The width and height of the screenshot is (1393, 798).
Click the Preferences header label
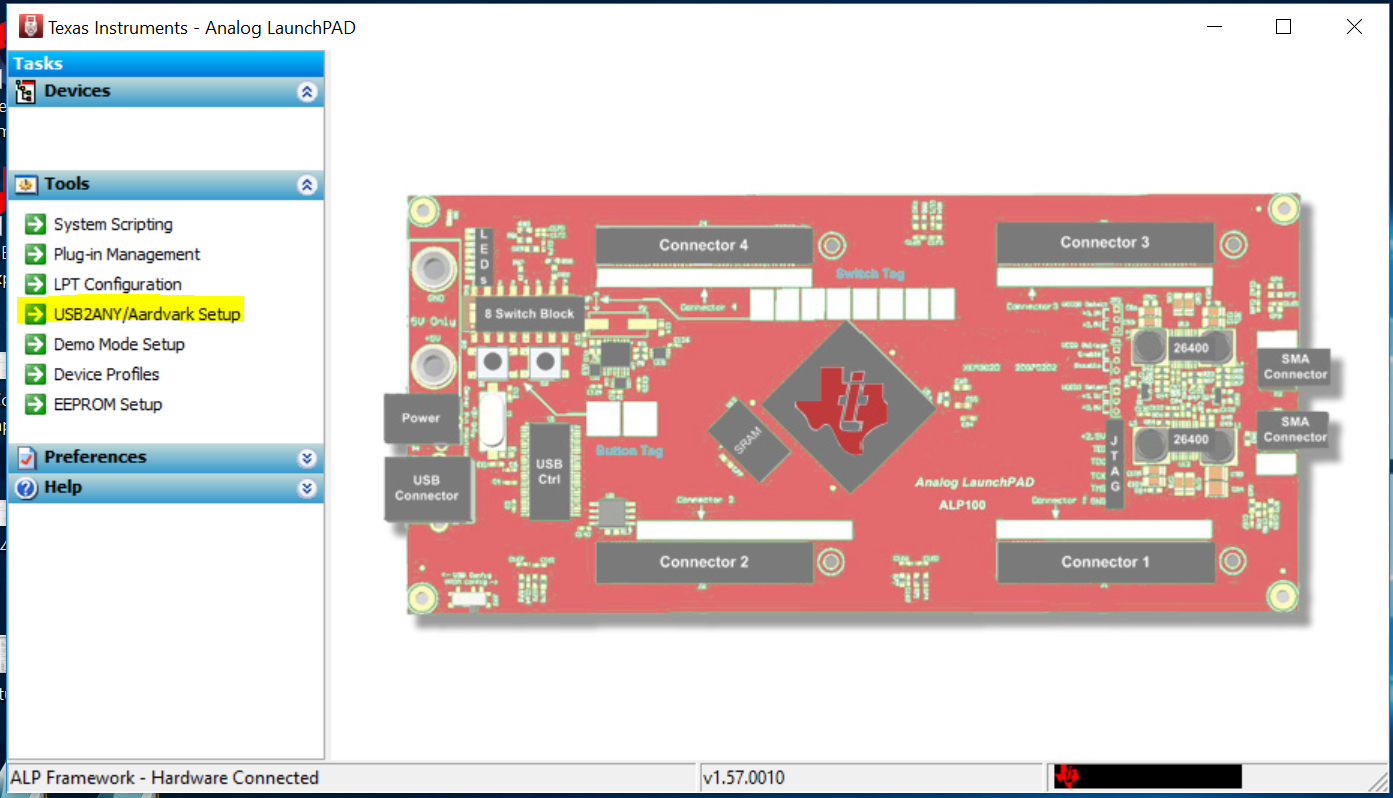pyautogui.click(x=95, y=457)
